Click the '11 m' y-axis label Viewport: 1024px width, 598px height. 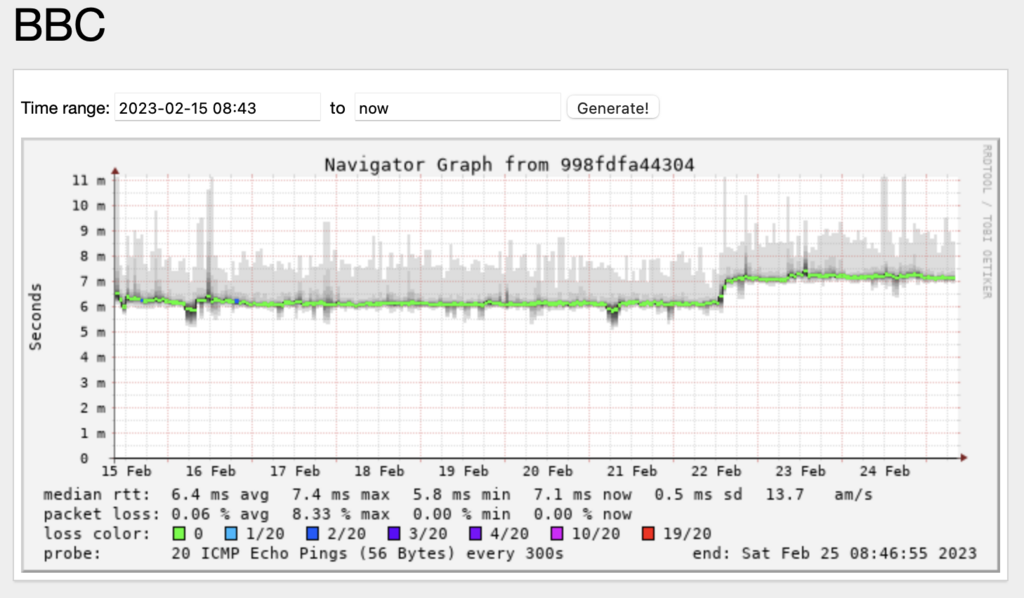89,180
